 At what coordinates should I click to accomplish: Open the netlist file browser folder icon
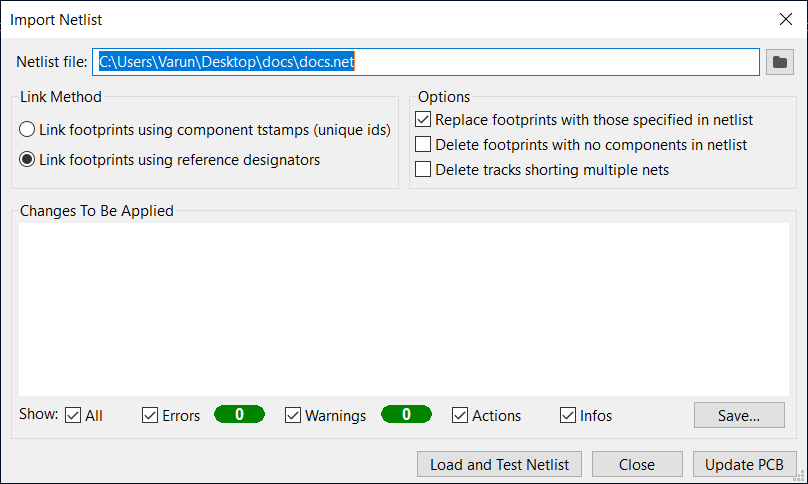click(779, 62)
